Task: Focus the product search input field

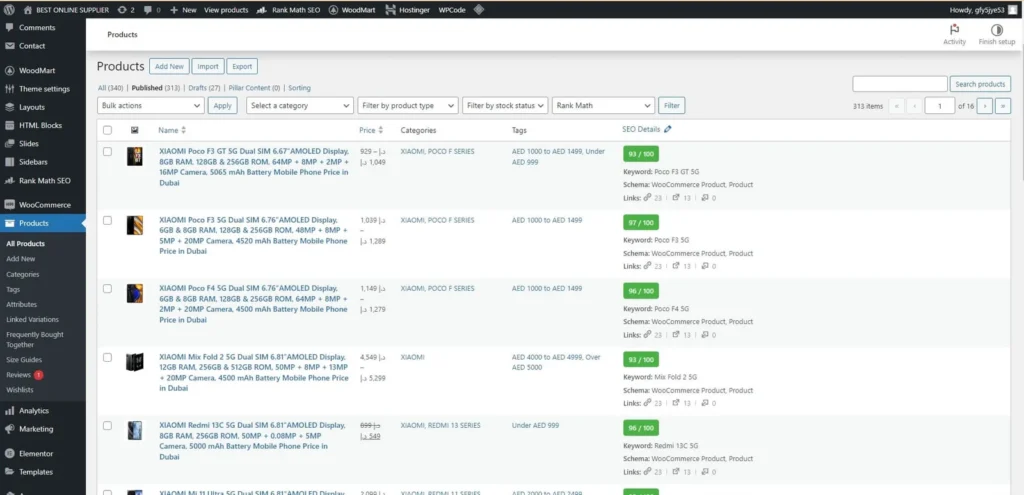Action: (x=899, y=84)
